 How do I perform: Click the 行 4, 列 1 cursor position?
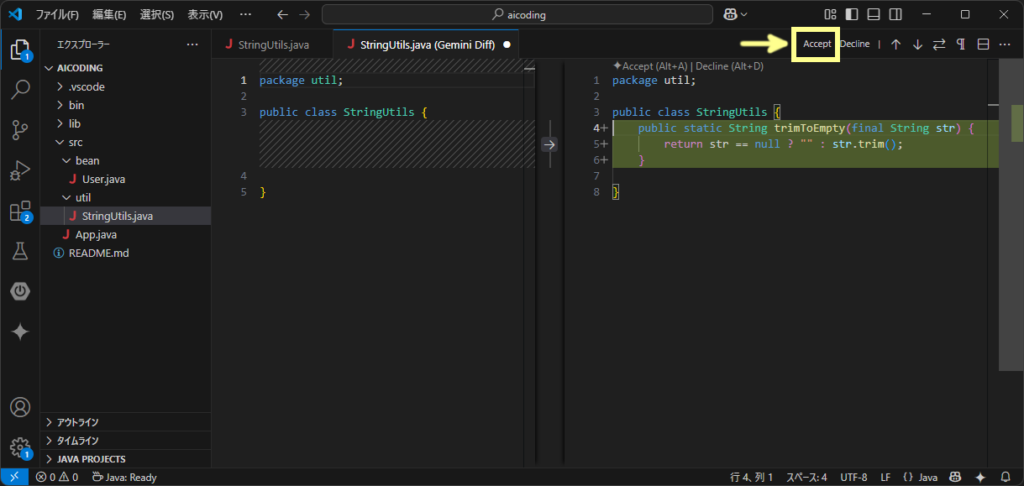(x=751, y=478)
